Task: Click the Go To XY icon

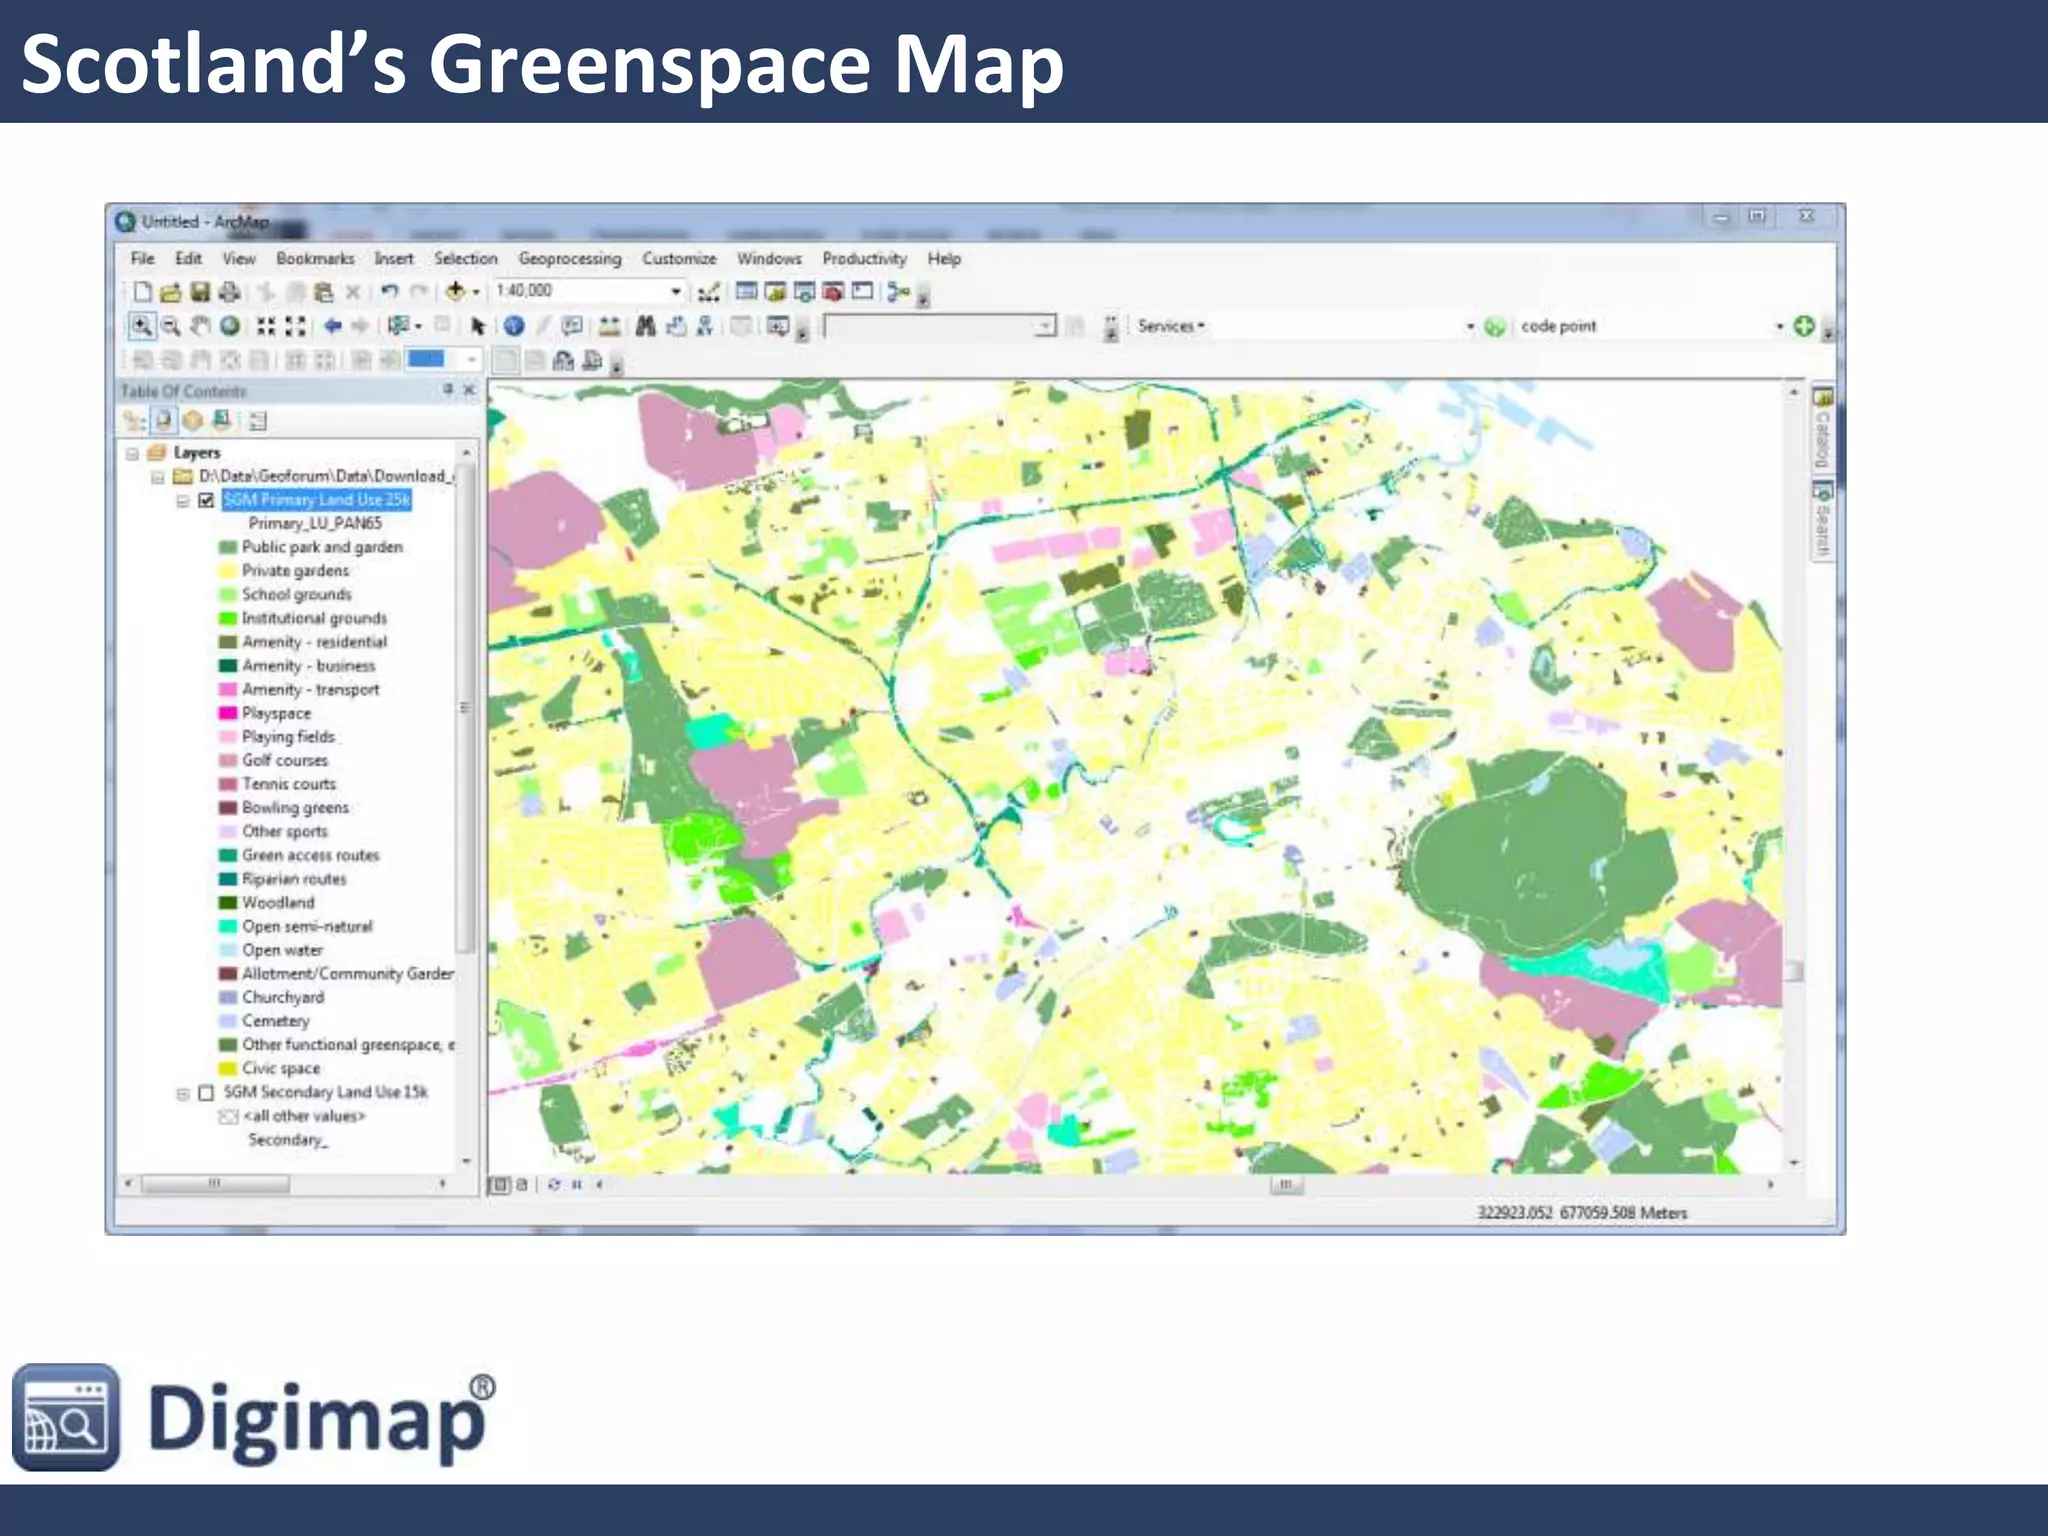Action: click(x=705, y=326)
